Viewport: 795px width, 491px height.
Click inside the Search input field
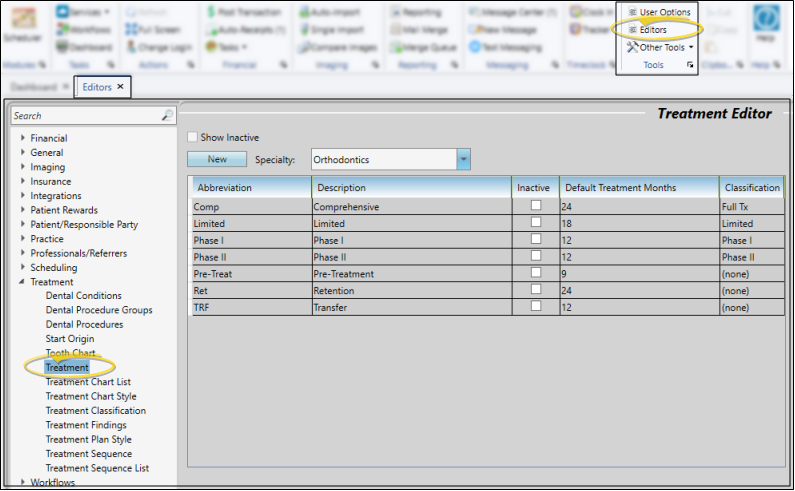click(x=85, y=116)
